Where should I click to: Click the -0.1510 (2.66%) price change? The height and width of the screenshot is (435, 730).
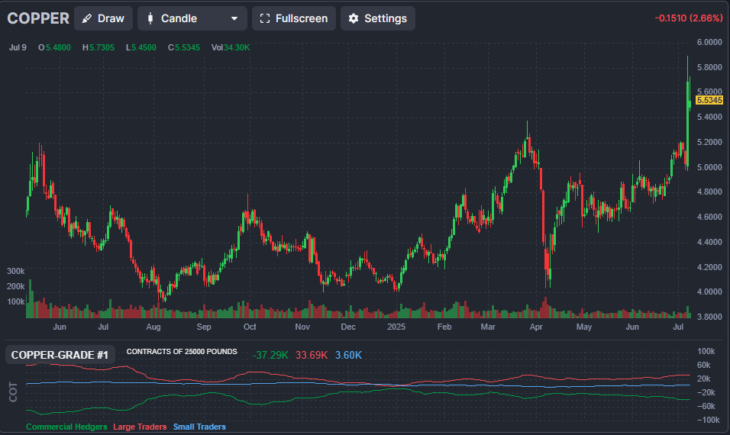pos(689,18)
